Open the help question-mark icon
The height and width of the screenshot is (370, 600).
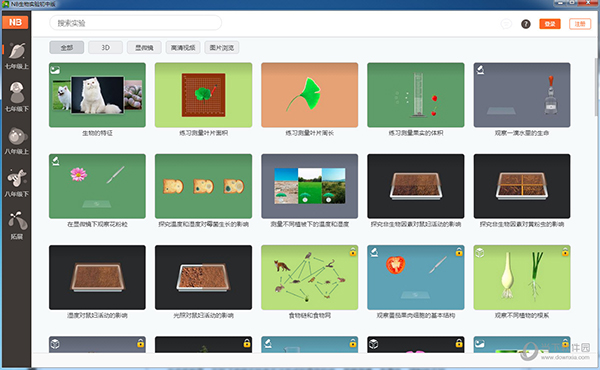coord(526,24)
